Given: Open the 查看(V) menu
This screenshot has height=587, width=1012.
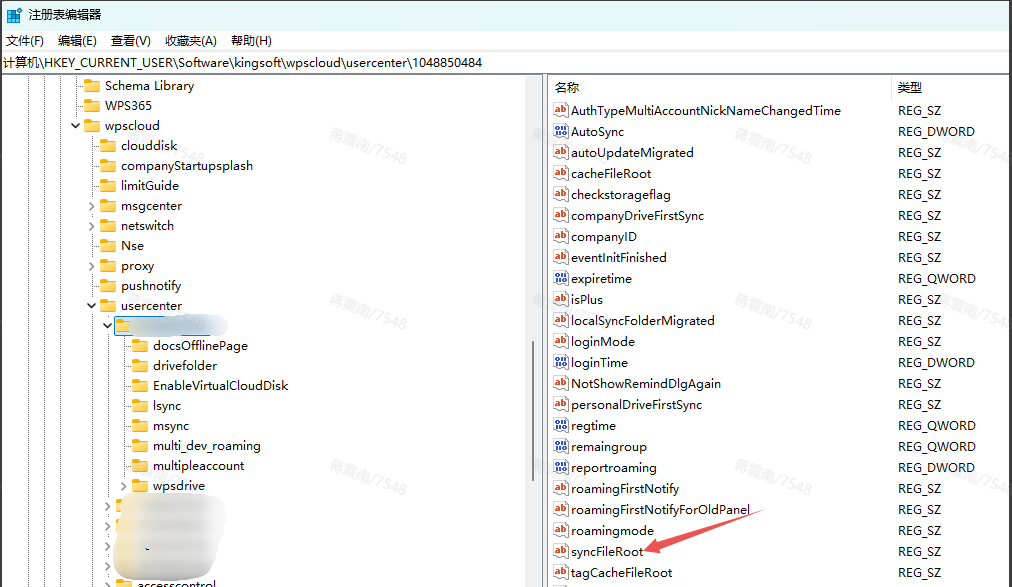Looking at the screenshot, I should tap(130, 41).
